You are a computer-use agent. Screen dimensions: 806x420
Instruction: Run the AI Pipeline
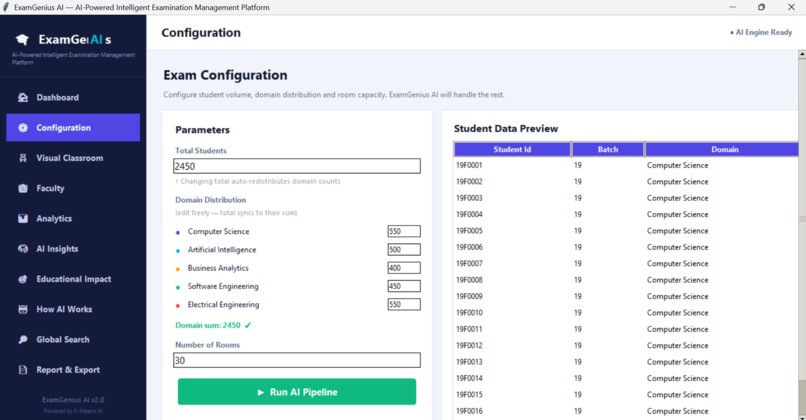[297, 392]
